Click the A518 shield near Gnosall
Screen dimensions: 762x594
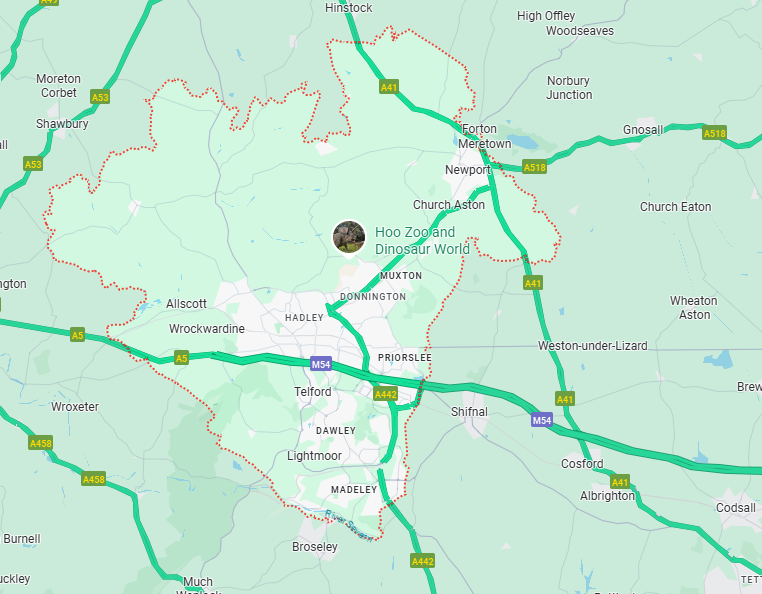click(714, 133)
